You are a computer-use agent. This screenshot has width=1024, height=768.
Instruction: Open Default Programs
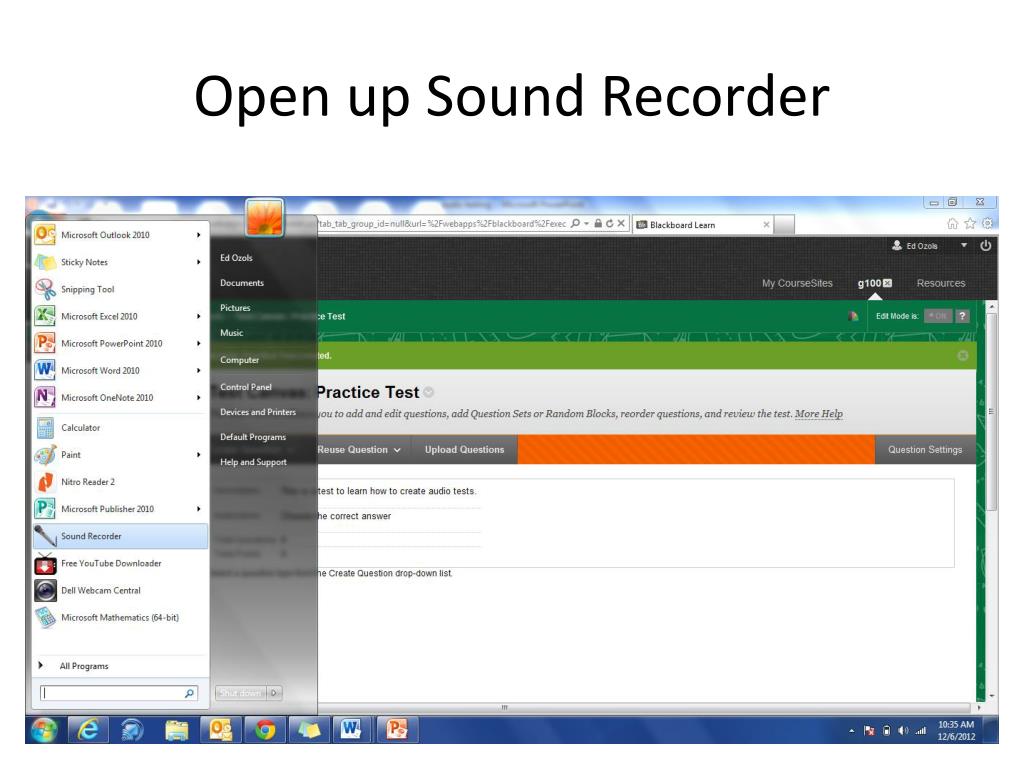(253, 437)
